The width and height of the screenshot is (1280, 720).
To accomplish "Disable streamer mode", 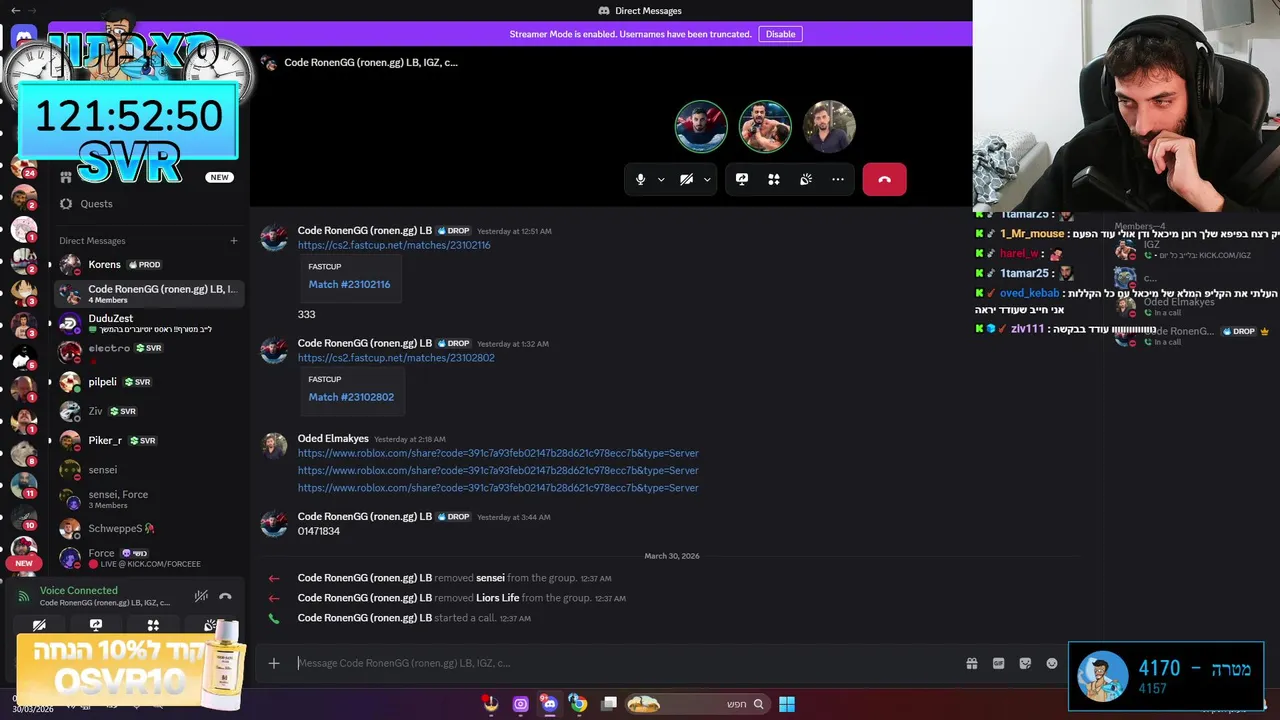I will click(780, 34).
